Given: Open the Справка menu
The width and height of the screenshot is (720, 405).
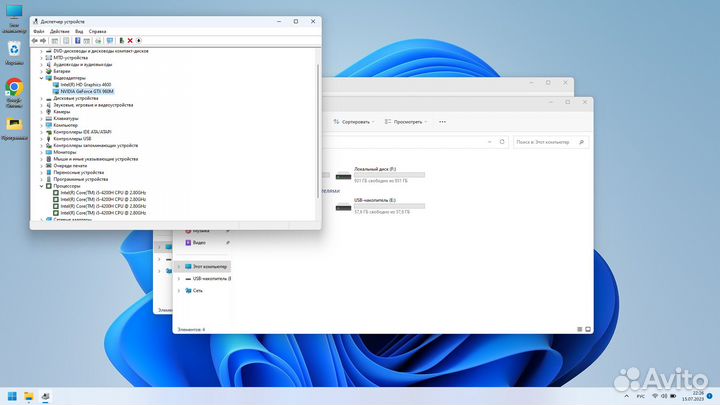Looking at the screenshot, I should [x=97, y=31].
